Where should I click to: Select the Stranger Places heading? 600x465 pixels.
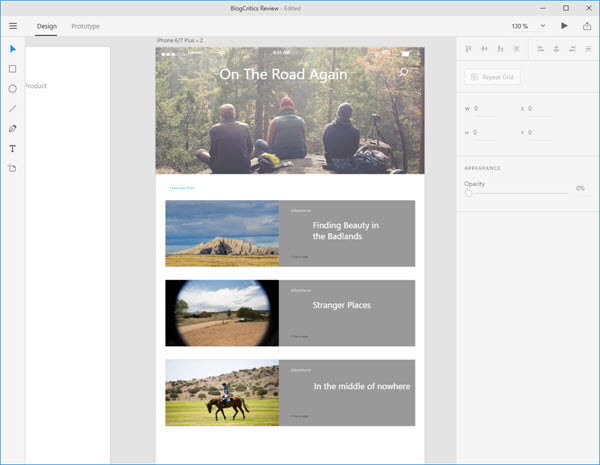point(341,305)
